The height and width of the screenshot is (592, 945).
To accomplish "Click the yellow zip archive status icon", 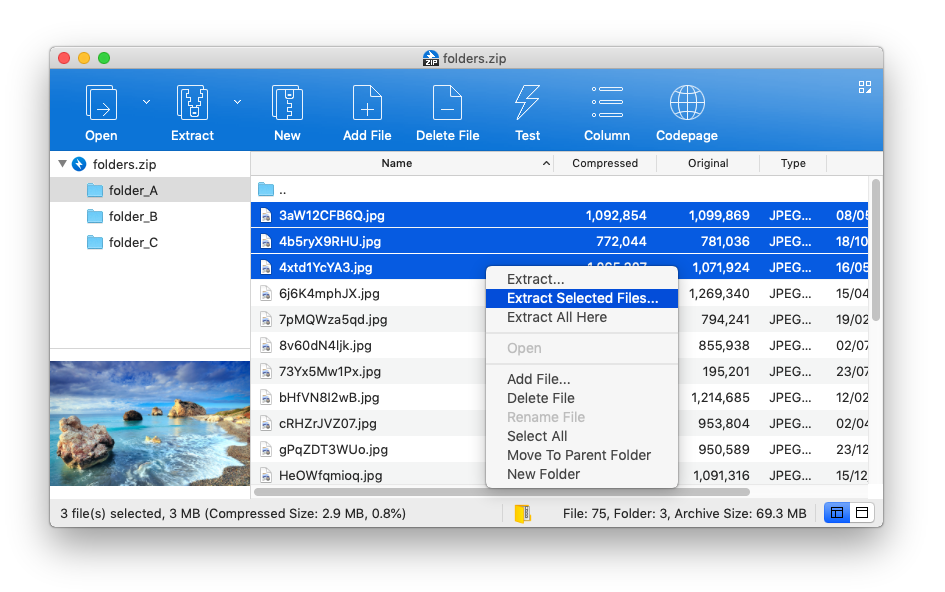I will [x=522, y=513].
